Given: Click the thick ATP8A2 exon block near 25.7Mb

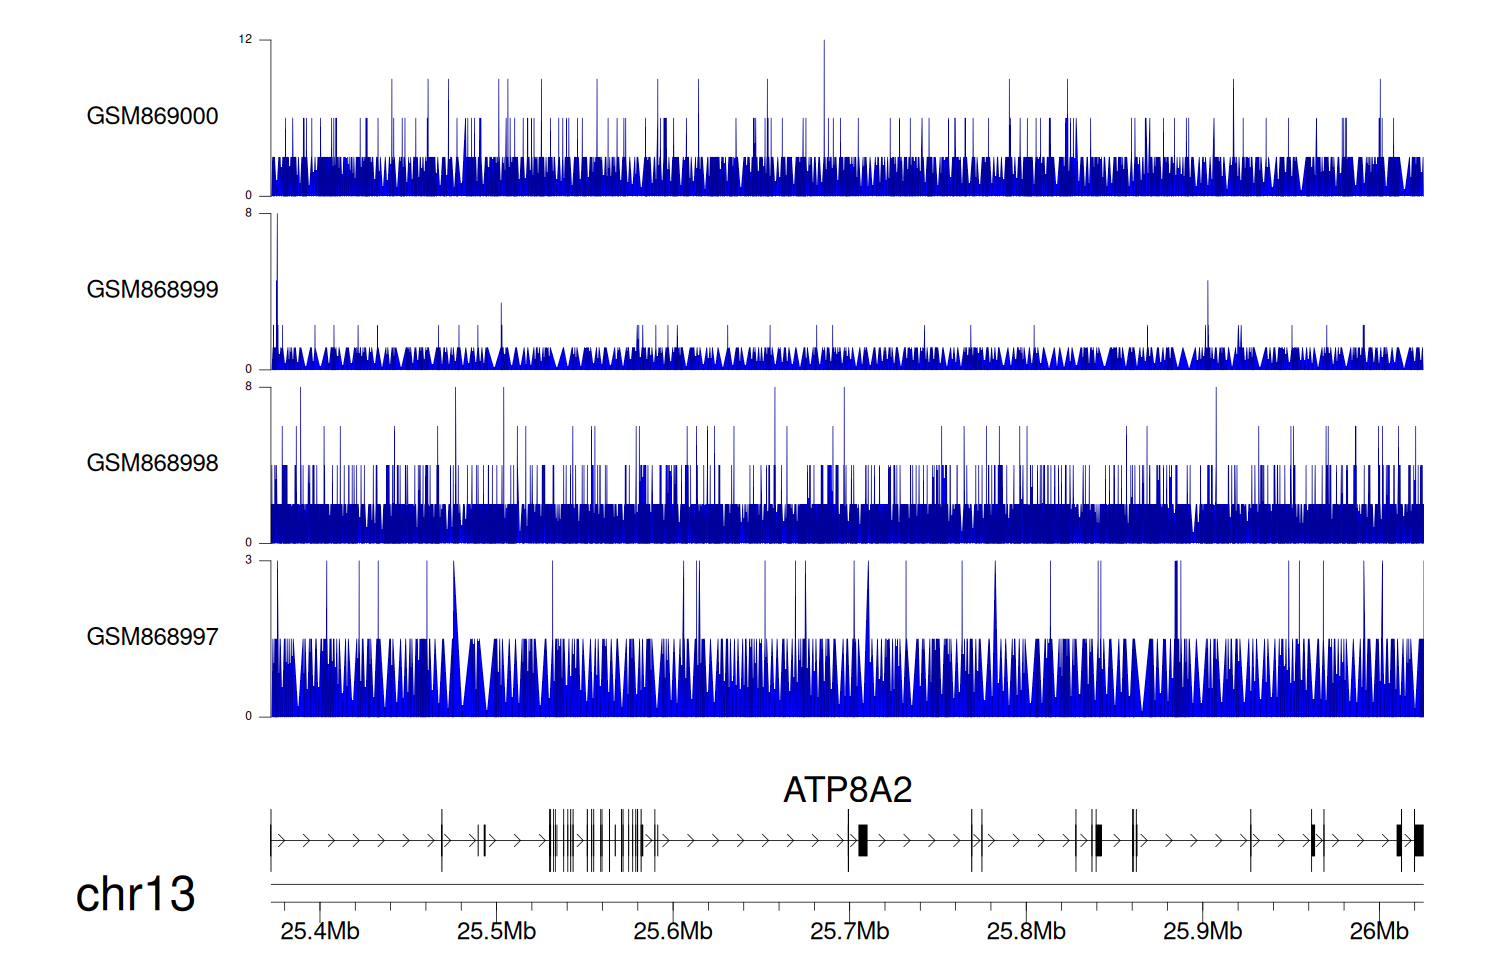Looking at the screenshot, I should point(862,841).
